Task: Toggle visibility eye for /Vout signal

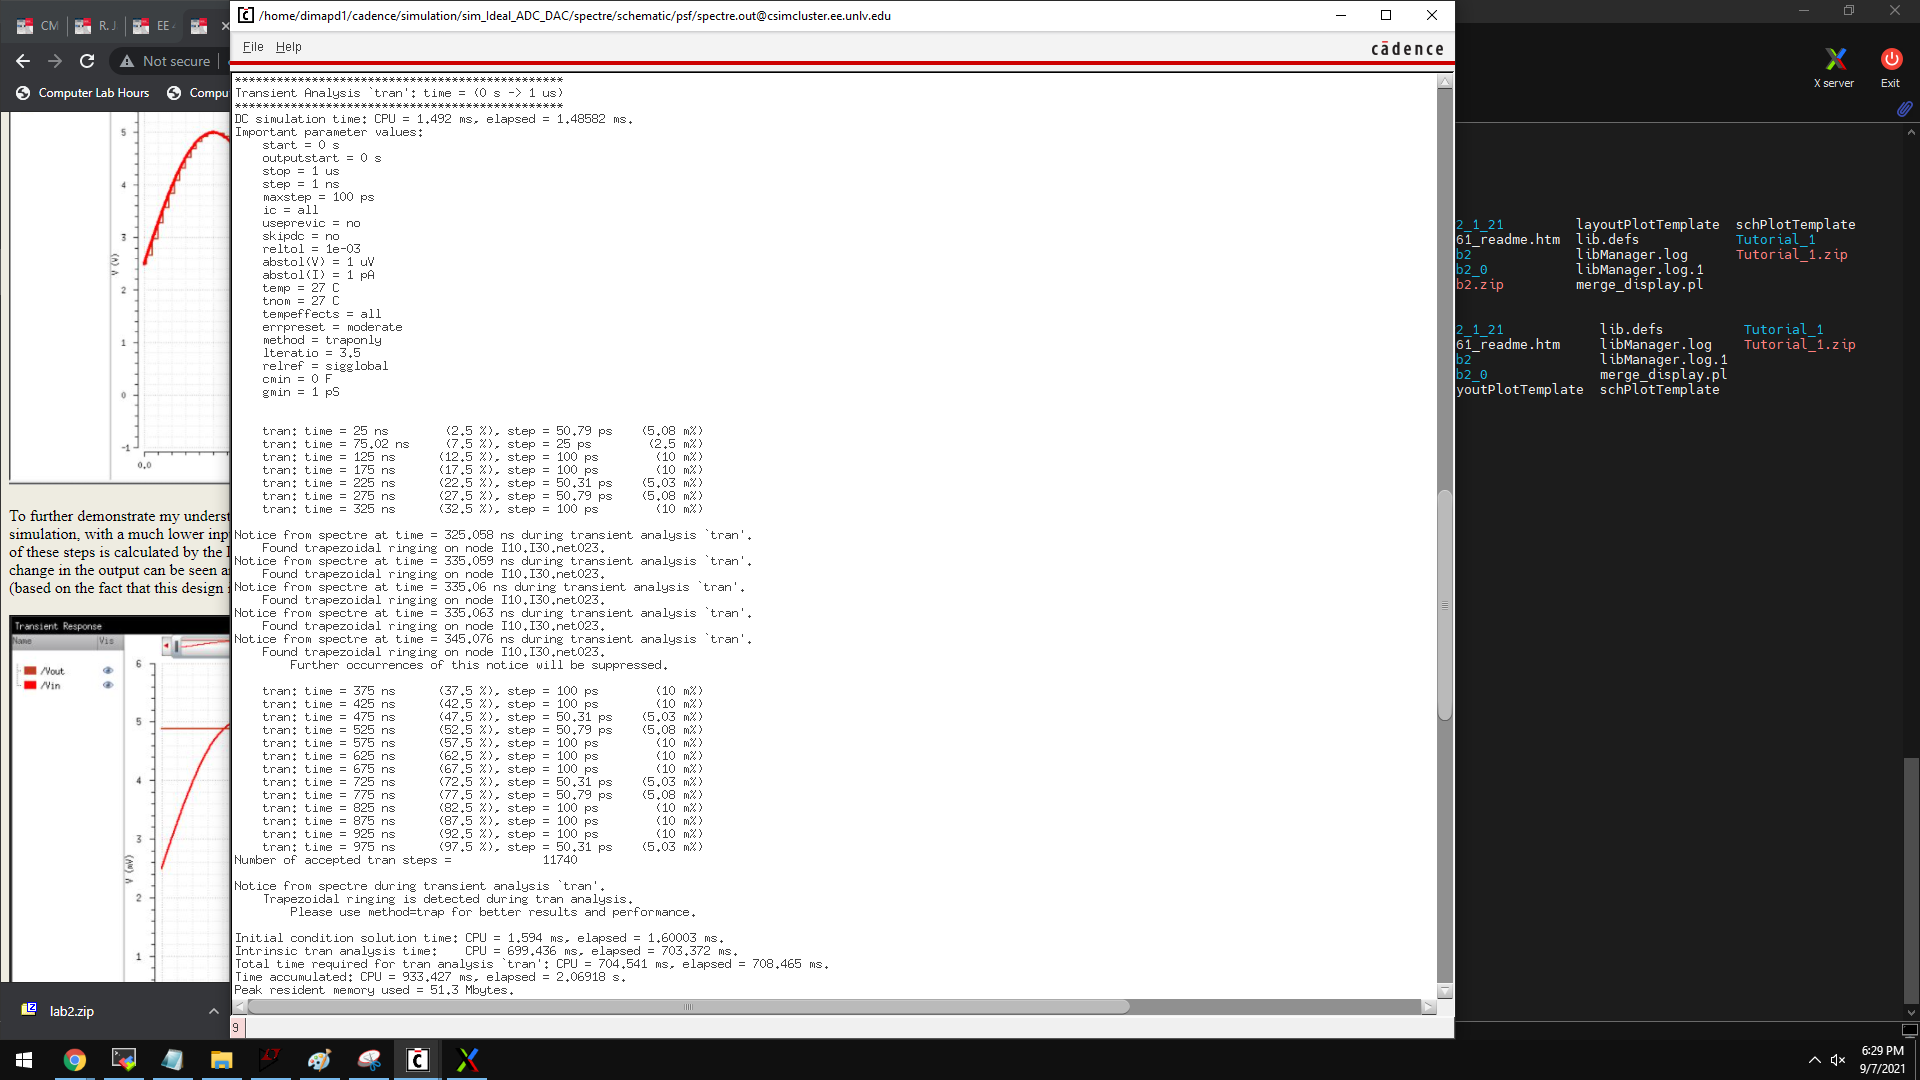Action: (x=108, y=671)
